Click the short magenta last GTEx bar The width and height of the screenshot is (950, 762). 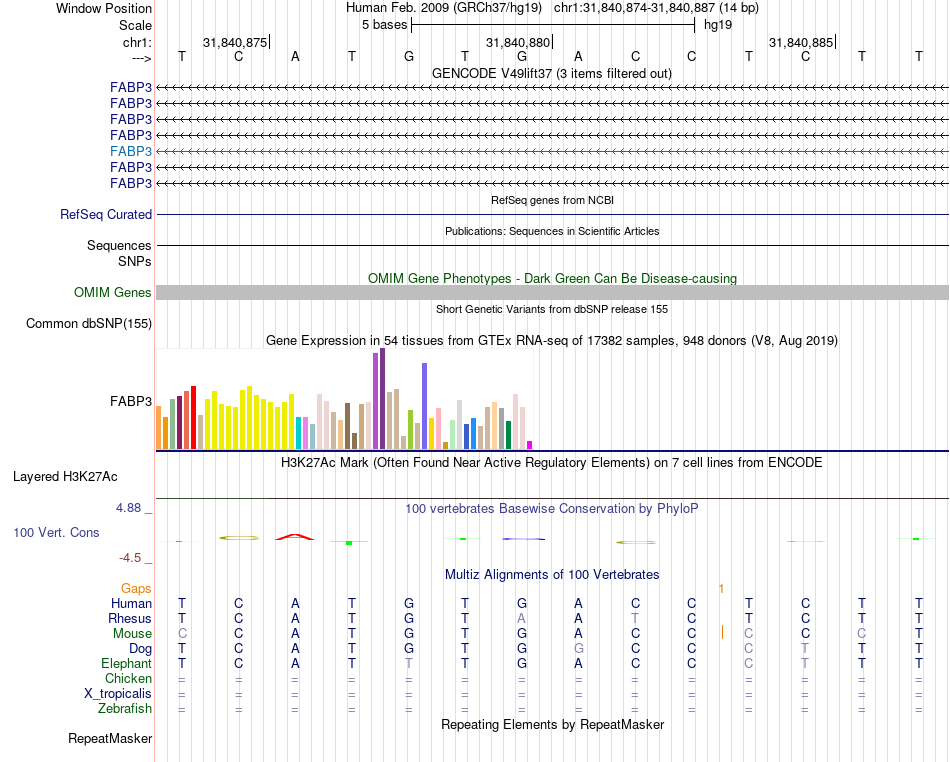click(x=530, y=445)
